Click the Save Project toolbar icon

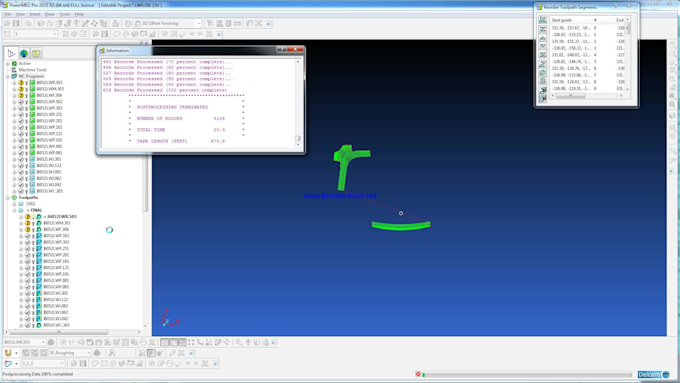[16, 23]
